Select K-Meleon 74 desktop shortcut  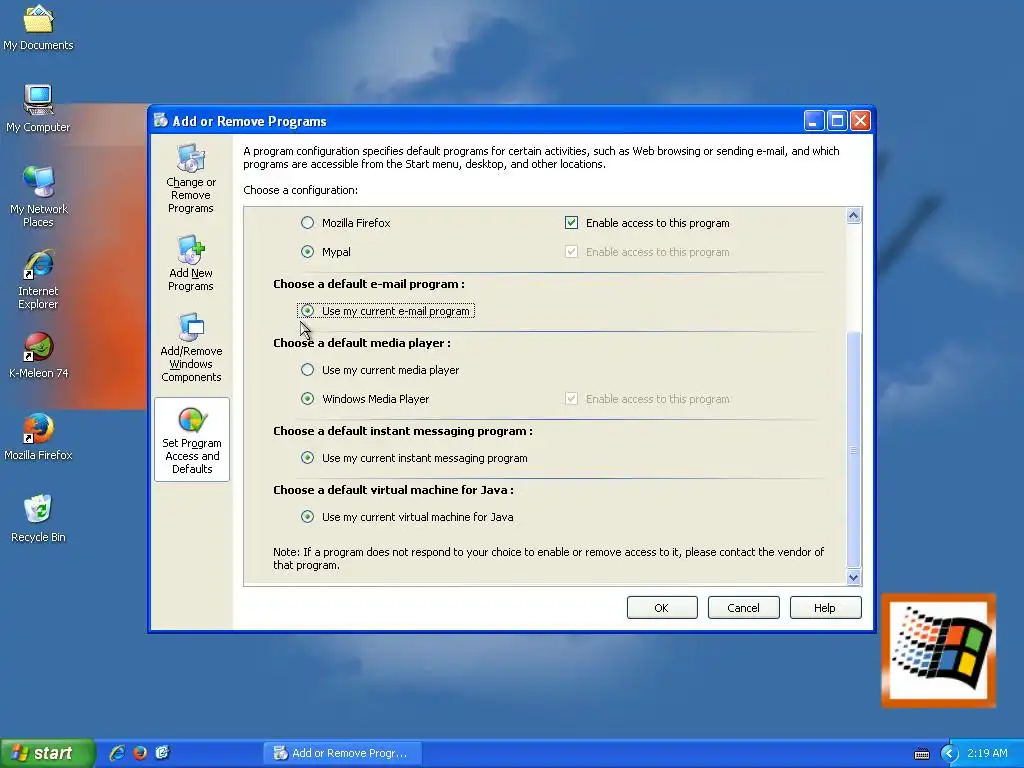pyautogui.click(x=39, y=356)
